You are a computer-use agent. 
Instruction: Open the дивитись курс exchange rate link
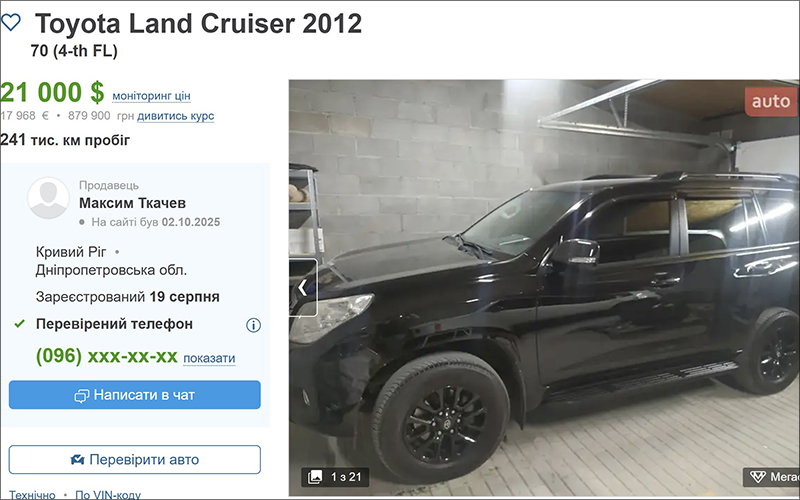point(176,116)
